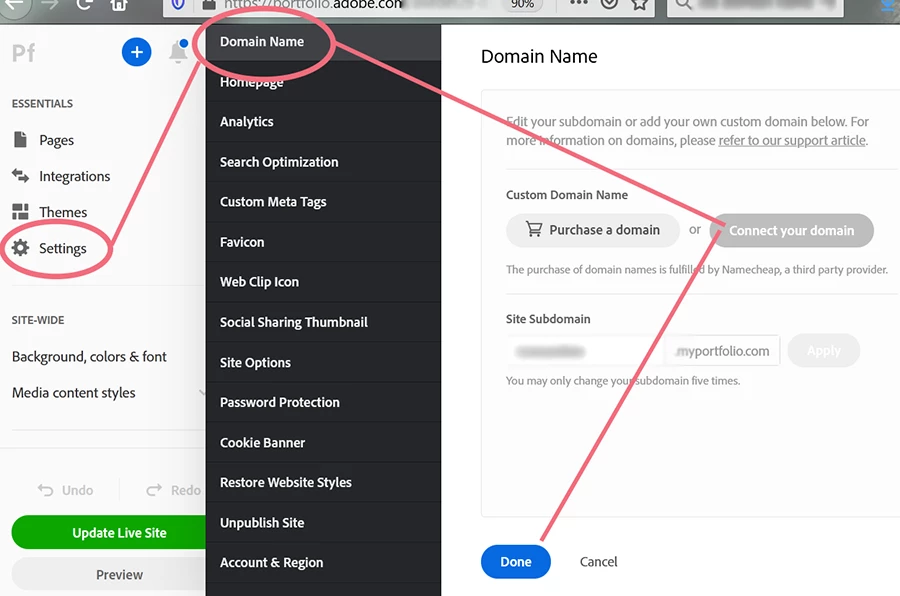Select Web Clip Icon setting

323,282
